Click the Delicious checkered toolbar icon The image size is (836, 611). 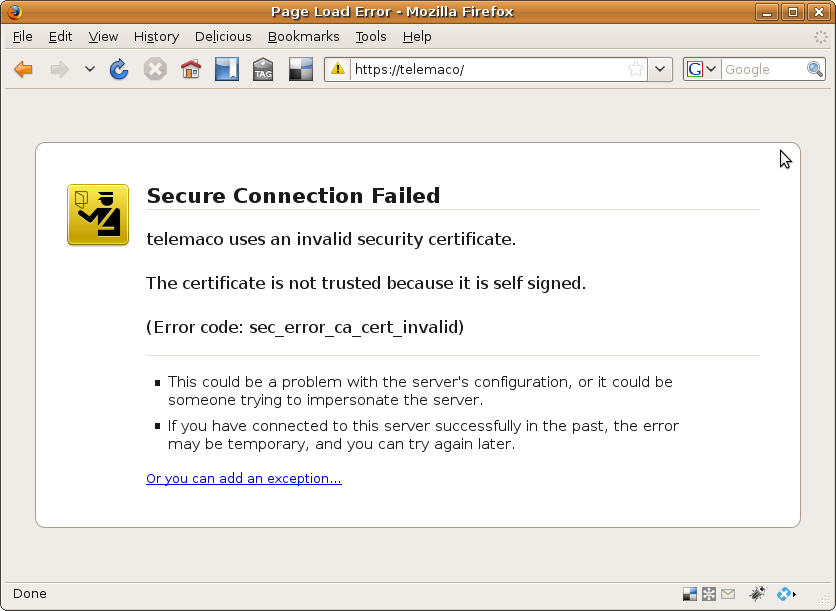(x=300, y=69)
